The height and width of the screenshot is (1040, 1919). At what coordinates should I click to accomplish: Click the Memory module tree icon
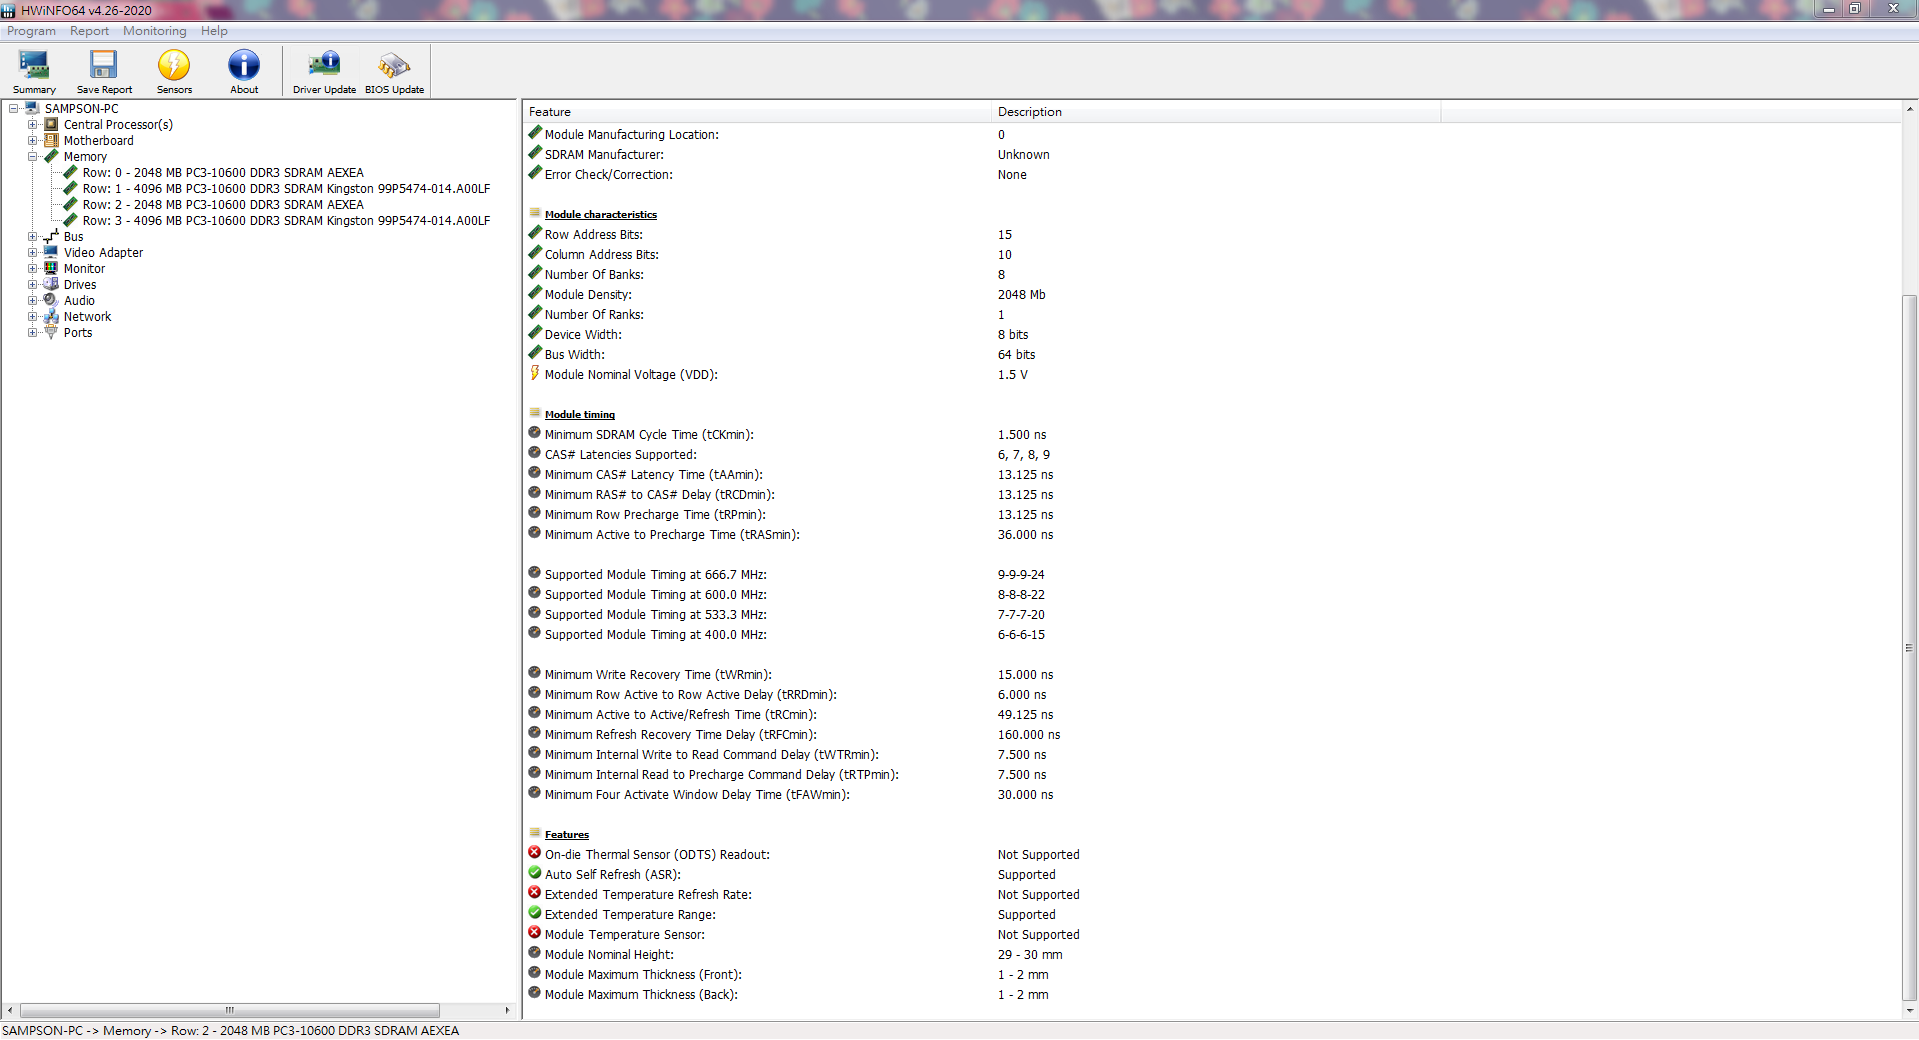51,156
